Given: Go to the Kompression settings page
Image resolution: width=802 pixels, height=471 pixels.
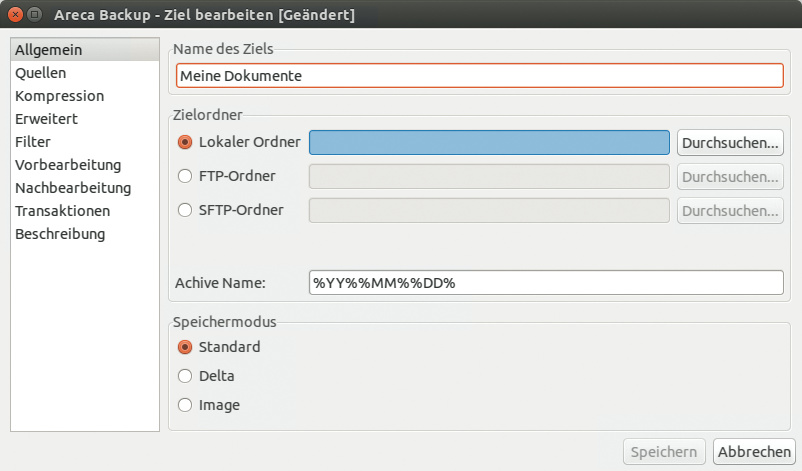Looking at the screenshot, I should tap(59, 96).
